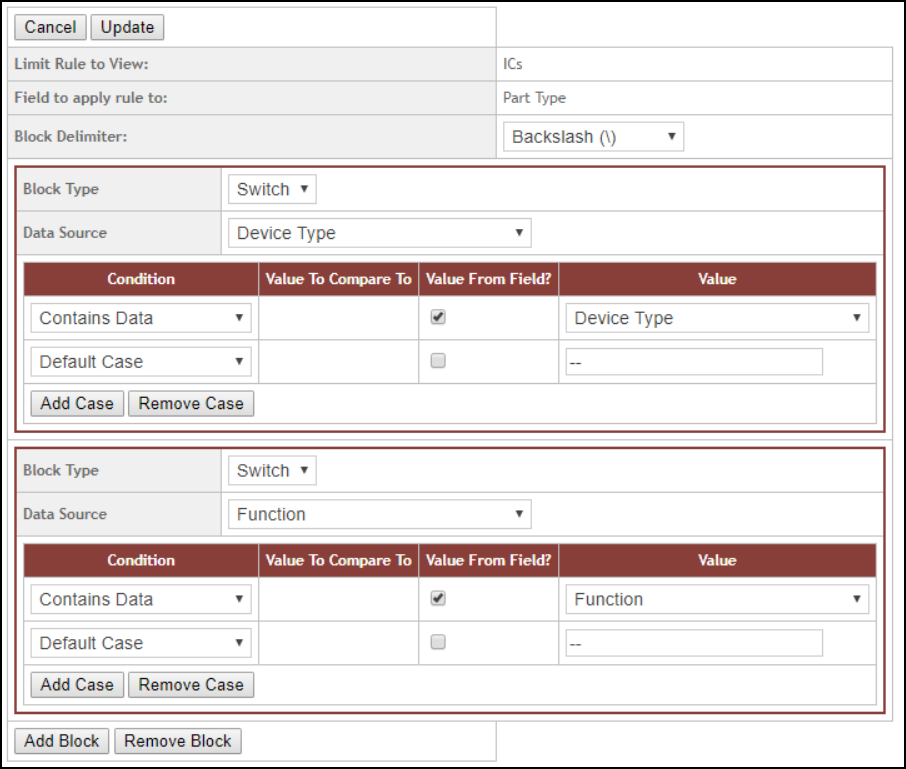Screen dimensions: 906x769
Task: Click Add Case in the Device Type block
Action: 77,404
